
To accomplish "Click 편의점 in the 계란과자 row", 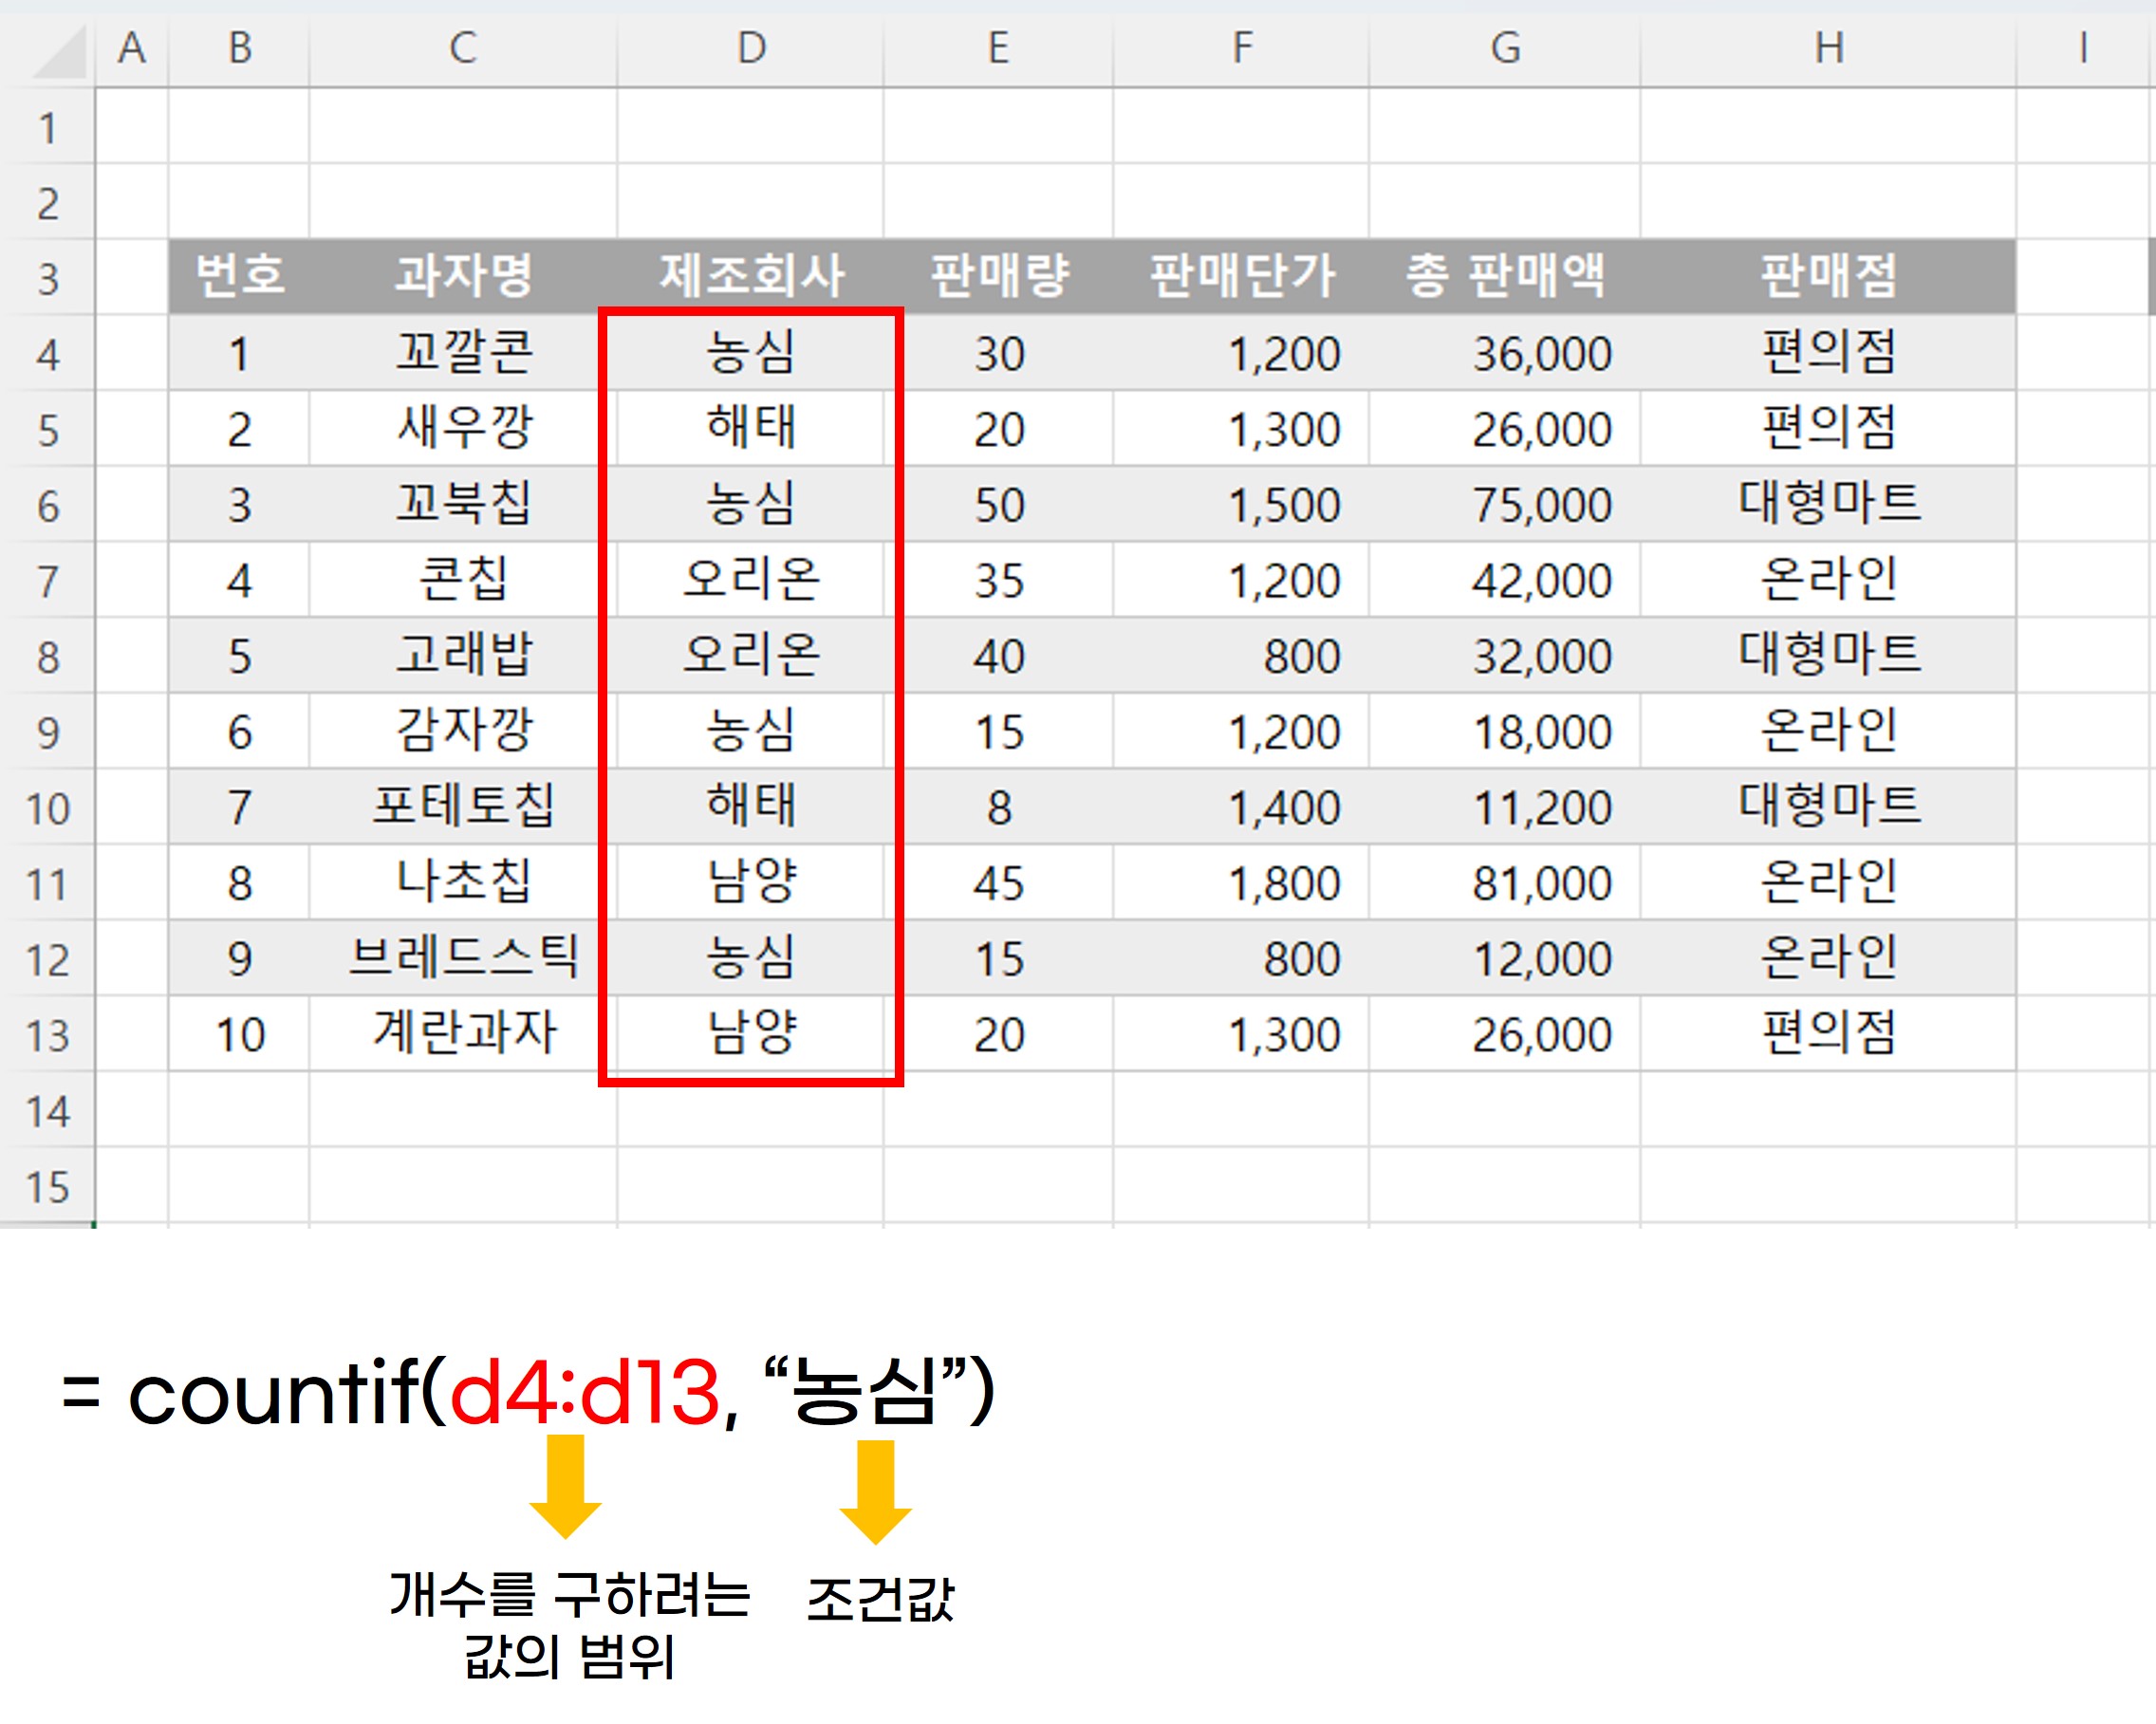I will click(1828, 1033).
